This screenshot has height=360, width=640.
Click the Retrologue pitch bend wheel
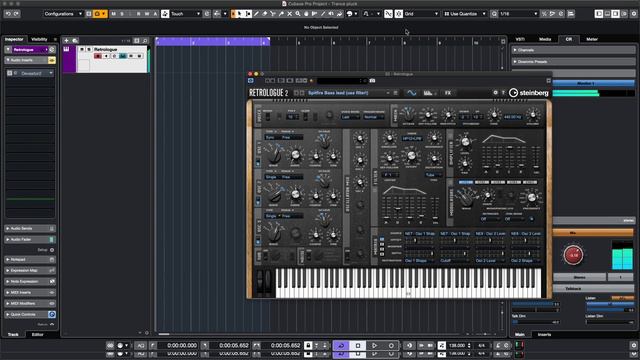260,282
